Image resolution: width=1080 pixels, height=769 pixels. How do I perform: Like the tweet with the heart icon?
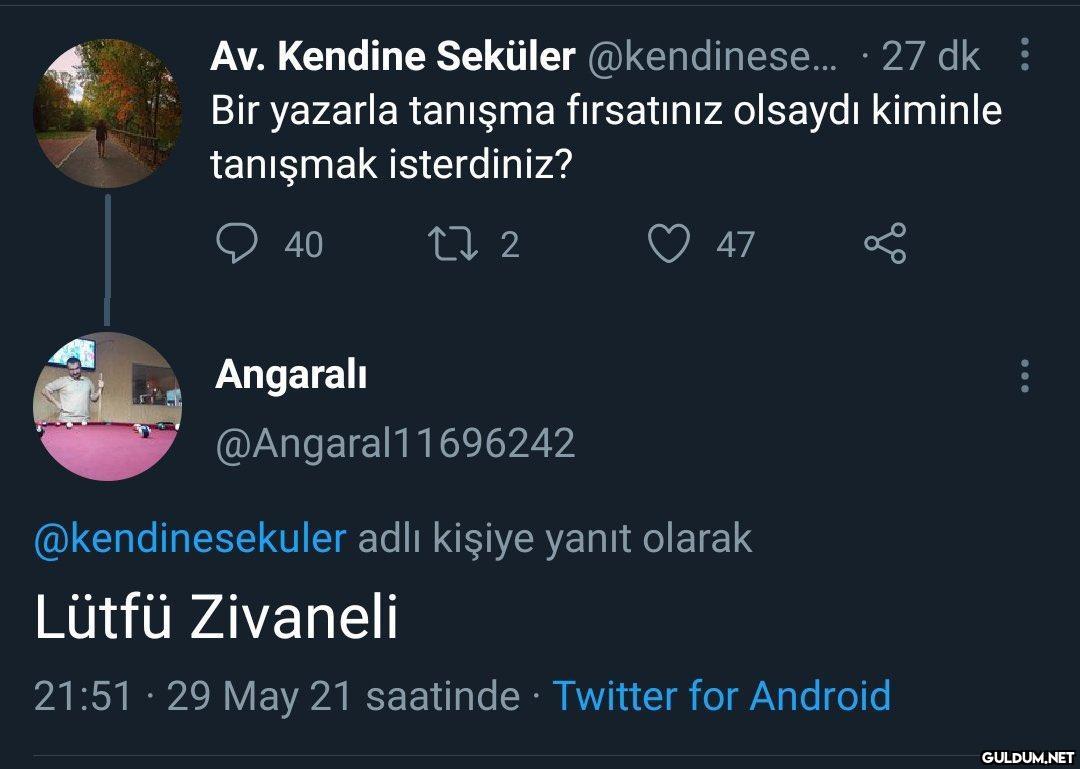click(668, 244)
